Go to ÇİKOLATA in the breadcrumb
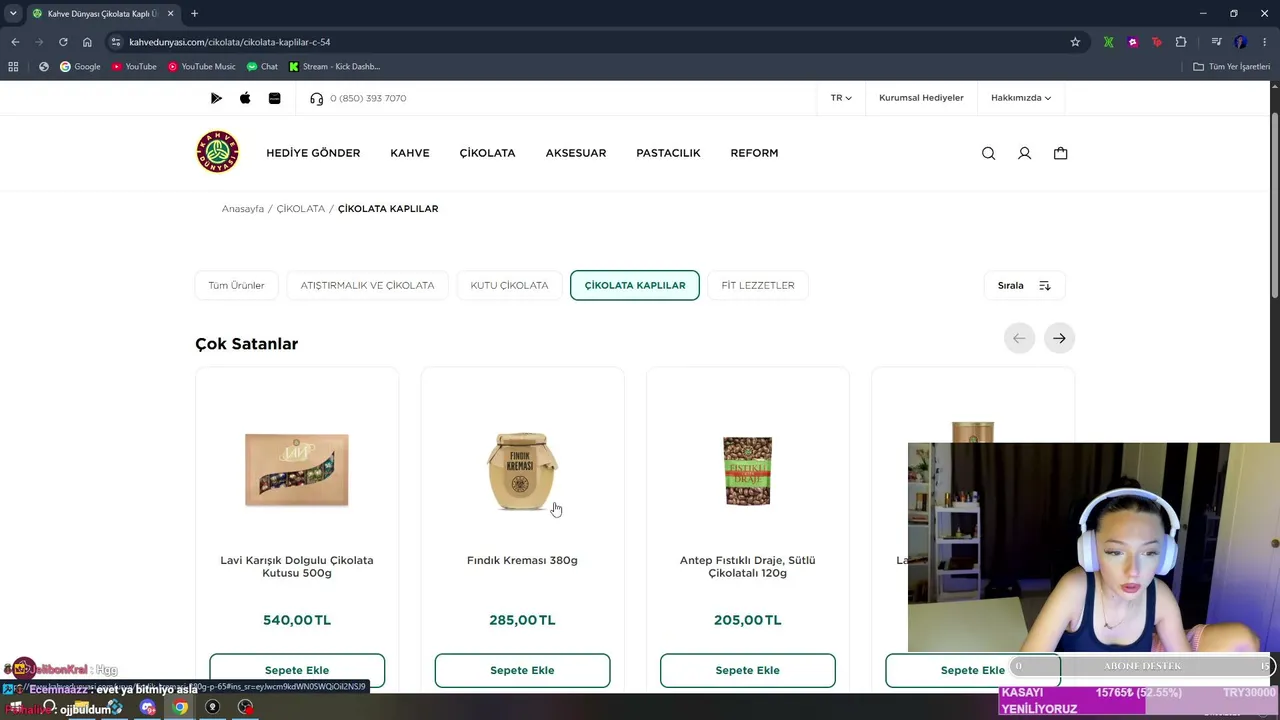Screen dimensions: 1280x720 coord(301,209)
